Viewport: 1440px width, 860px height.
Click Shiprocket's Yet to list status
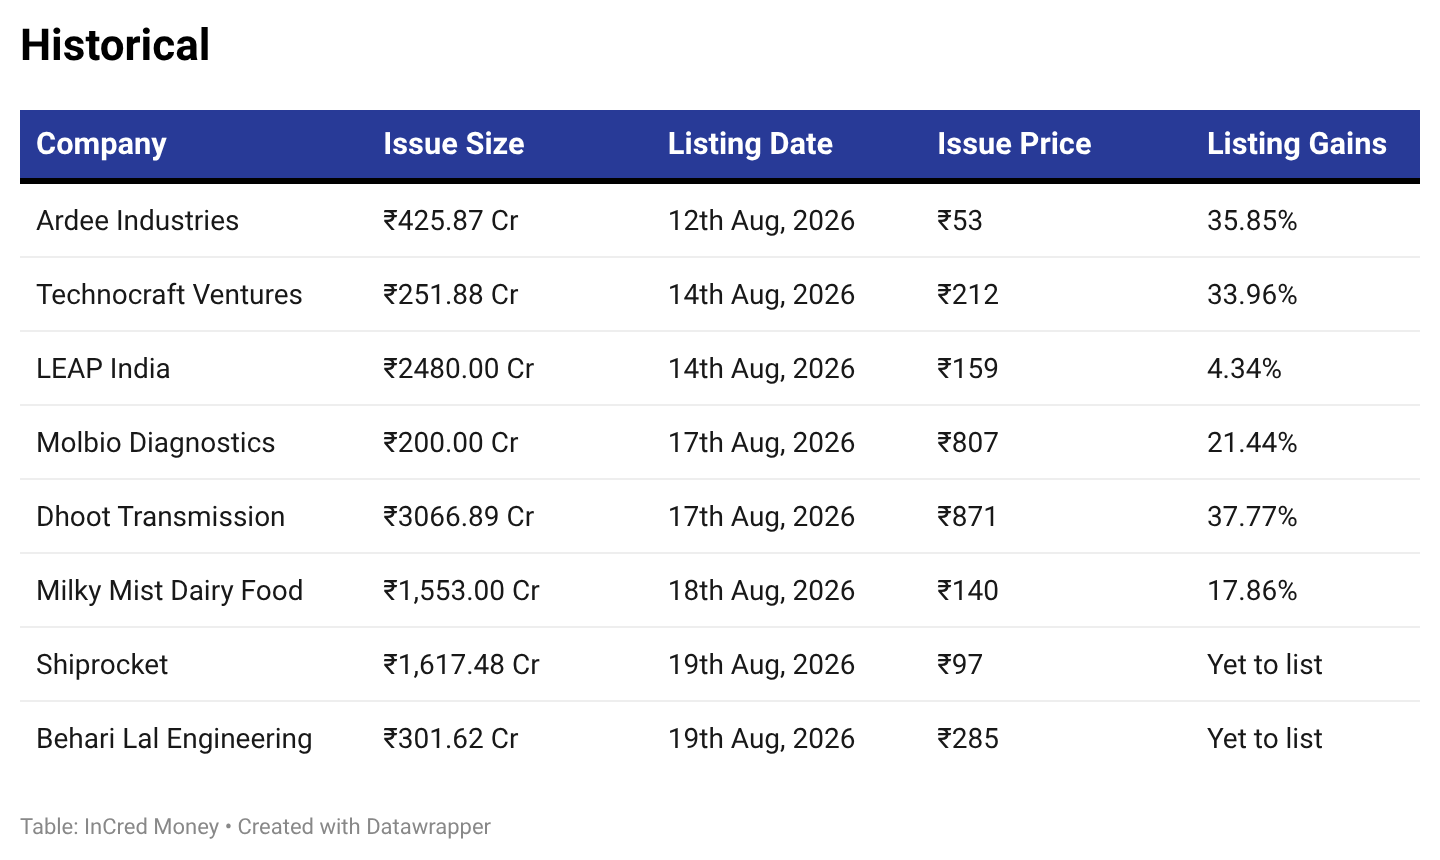coord(1264,664)
